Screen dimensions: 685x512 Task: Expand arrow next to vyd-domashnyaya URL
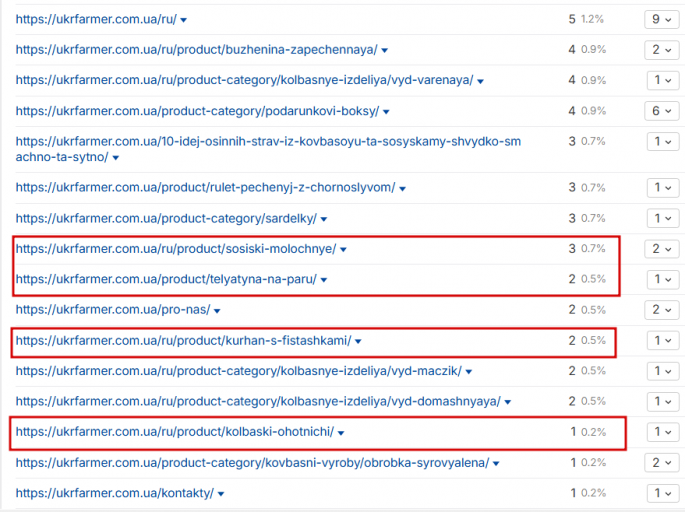pos(508,402)
